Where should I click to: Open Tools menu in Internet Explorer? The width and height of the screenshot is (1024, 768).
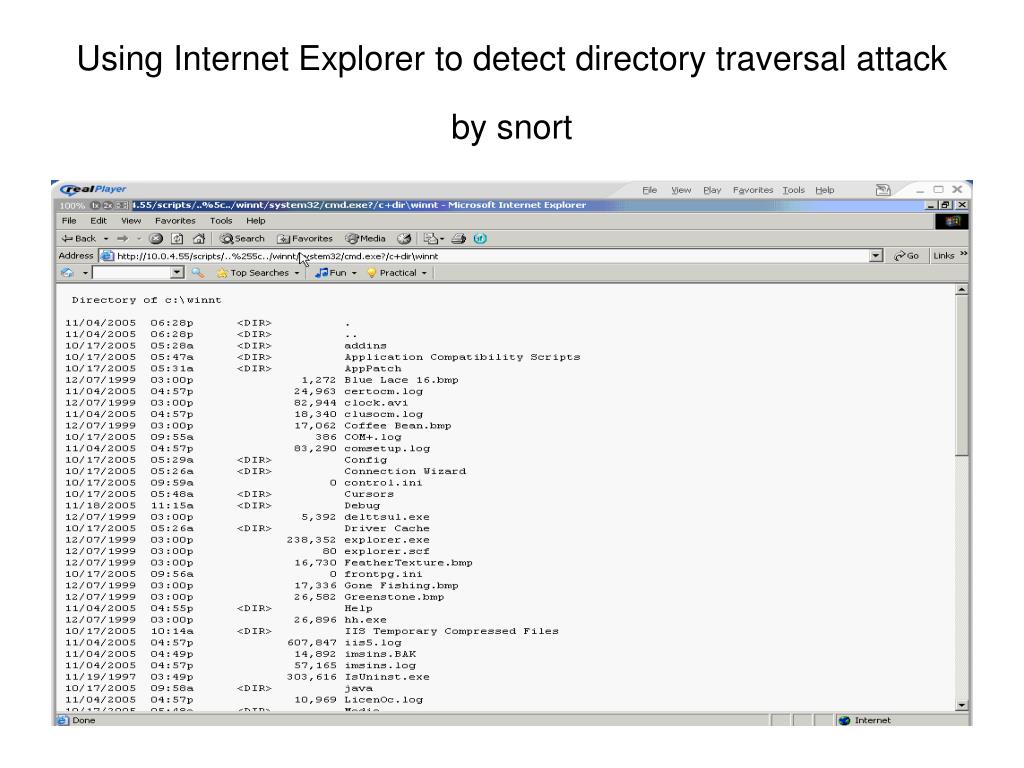221,221
